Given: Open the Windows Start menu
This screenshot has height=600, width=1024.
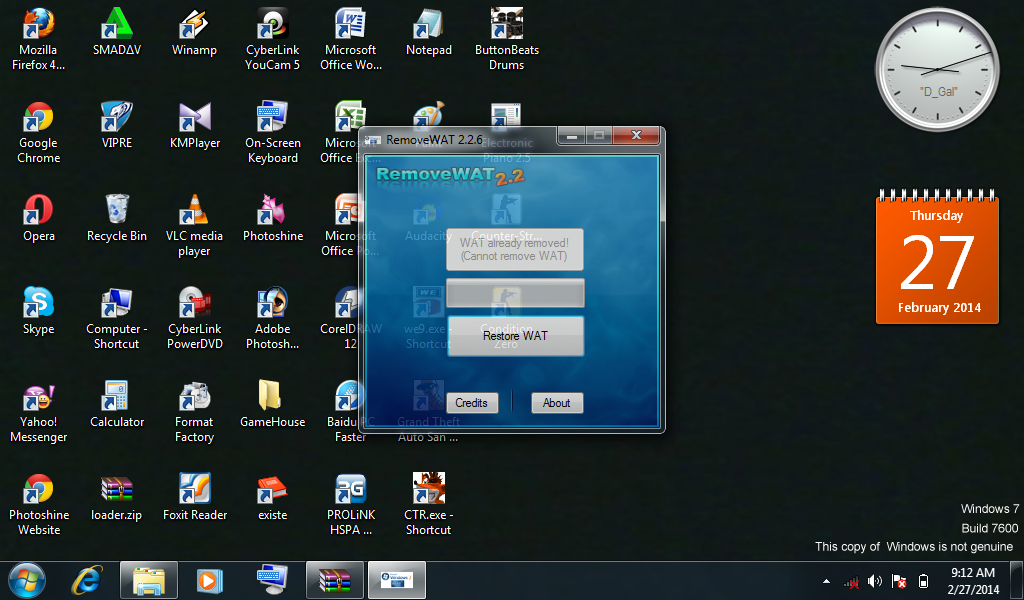Looking at the screenshot, I should click(27, 580).
